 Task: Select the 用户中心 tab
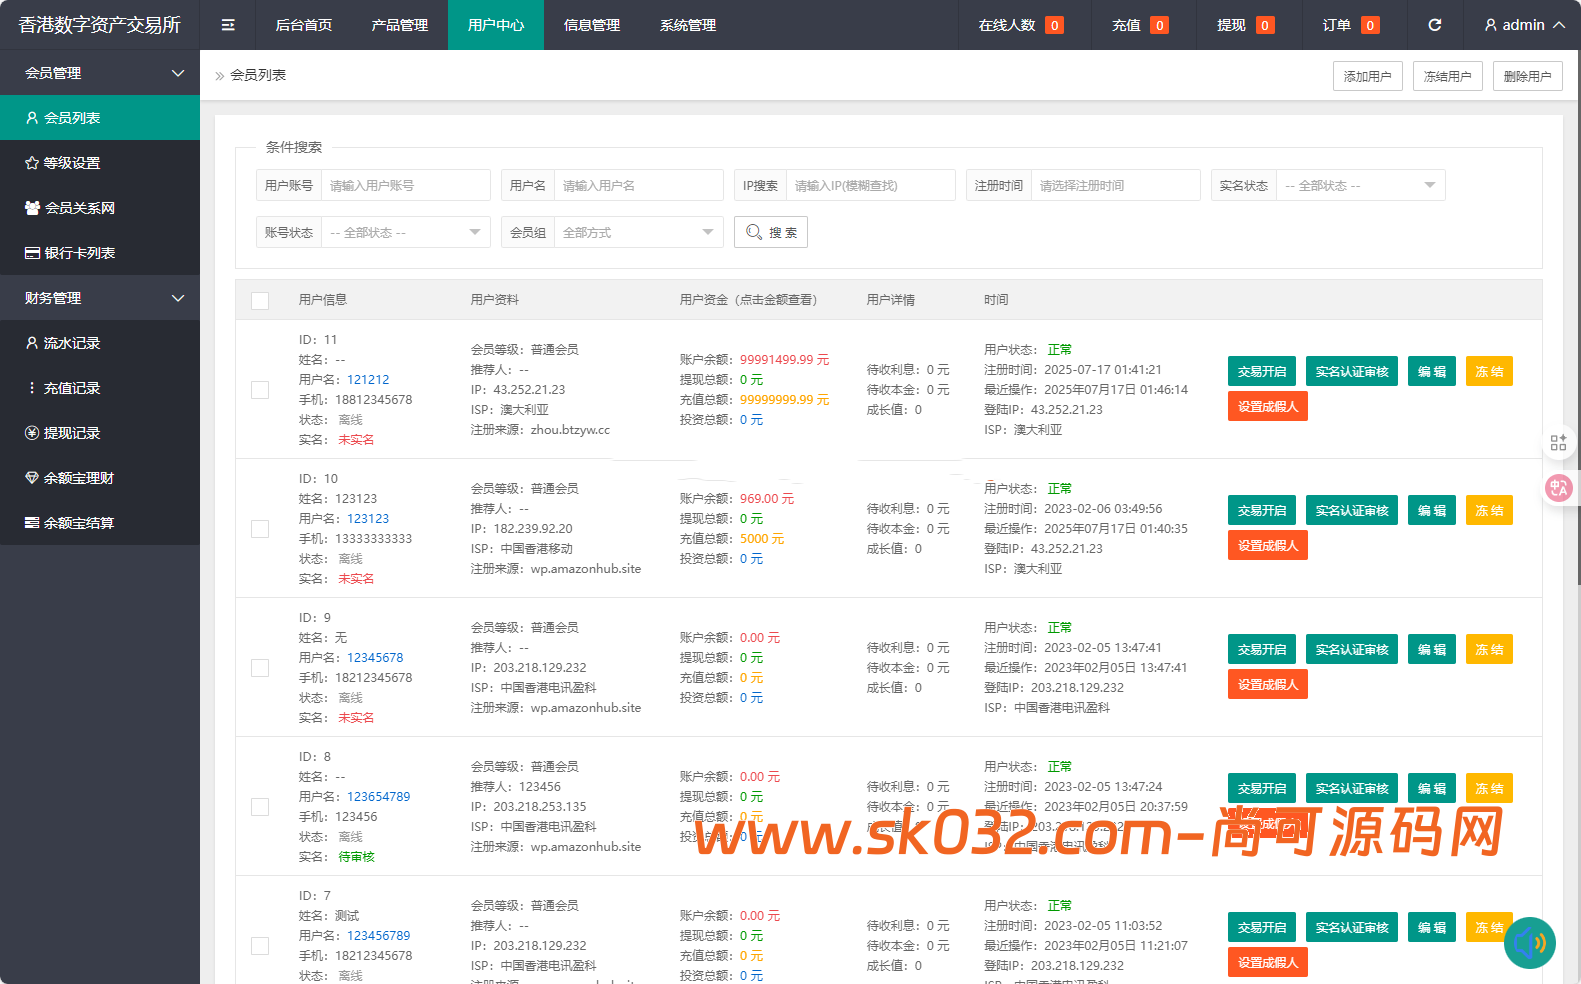tap(496, 25)
